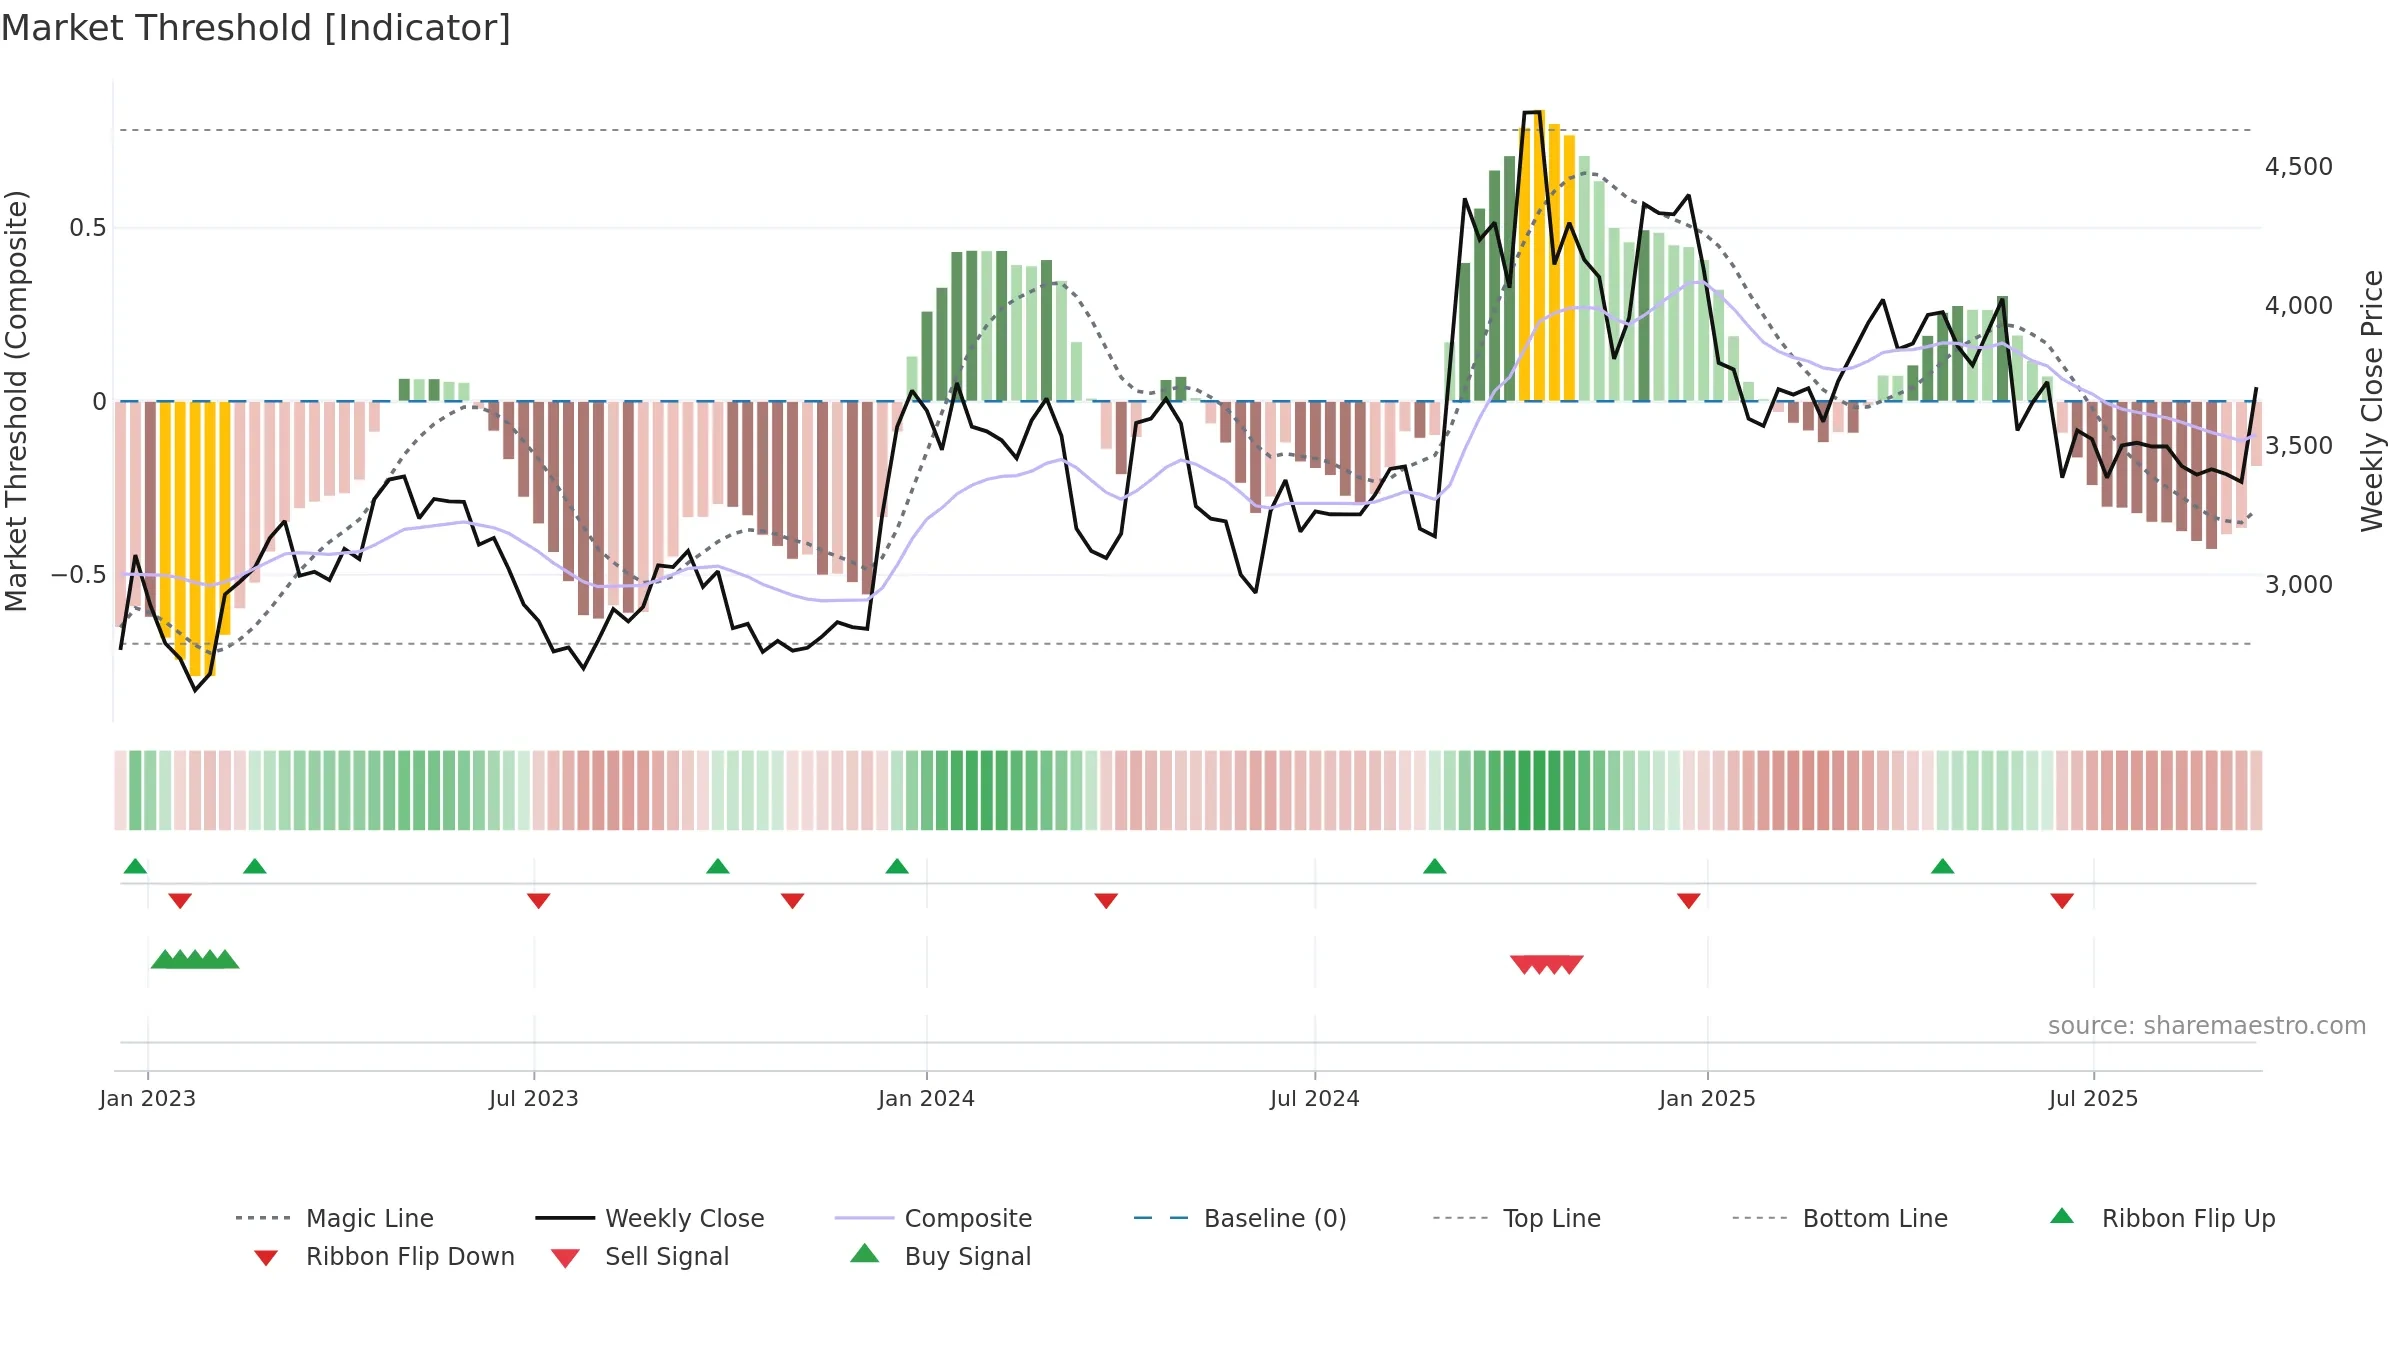Click the Ribbon Flip Up marker near August 2024

click(x=1435, y=866)
